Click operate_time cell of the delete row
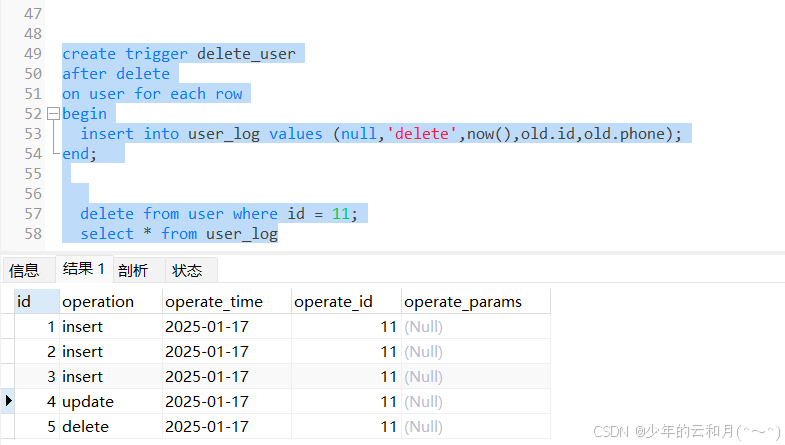 (227, 426)
